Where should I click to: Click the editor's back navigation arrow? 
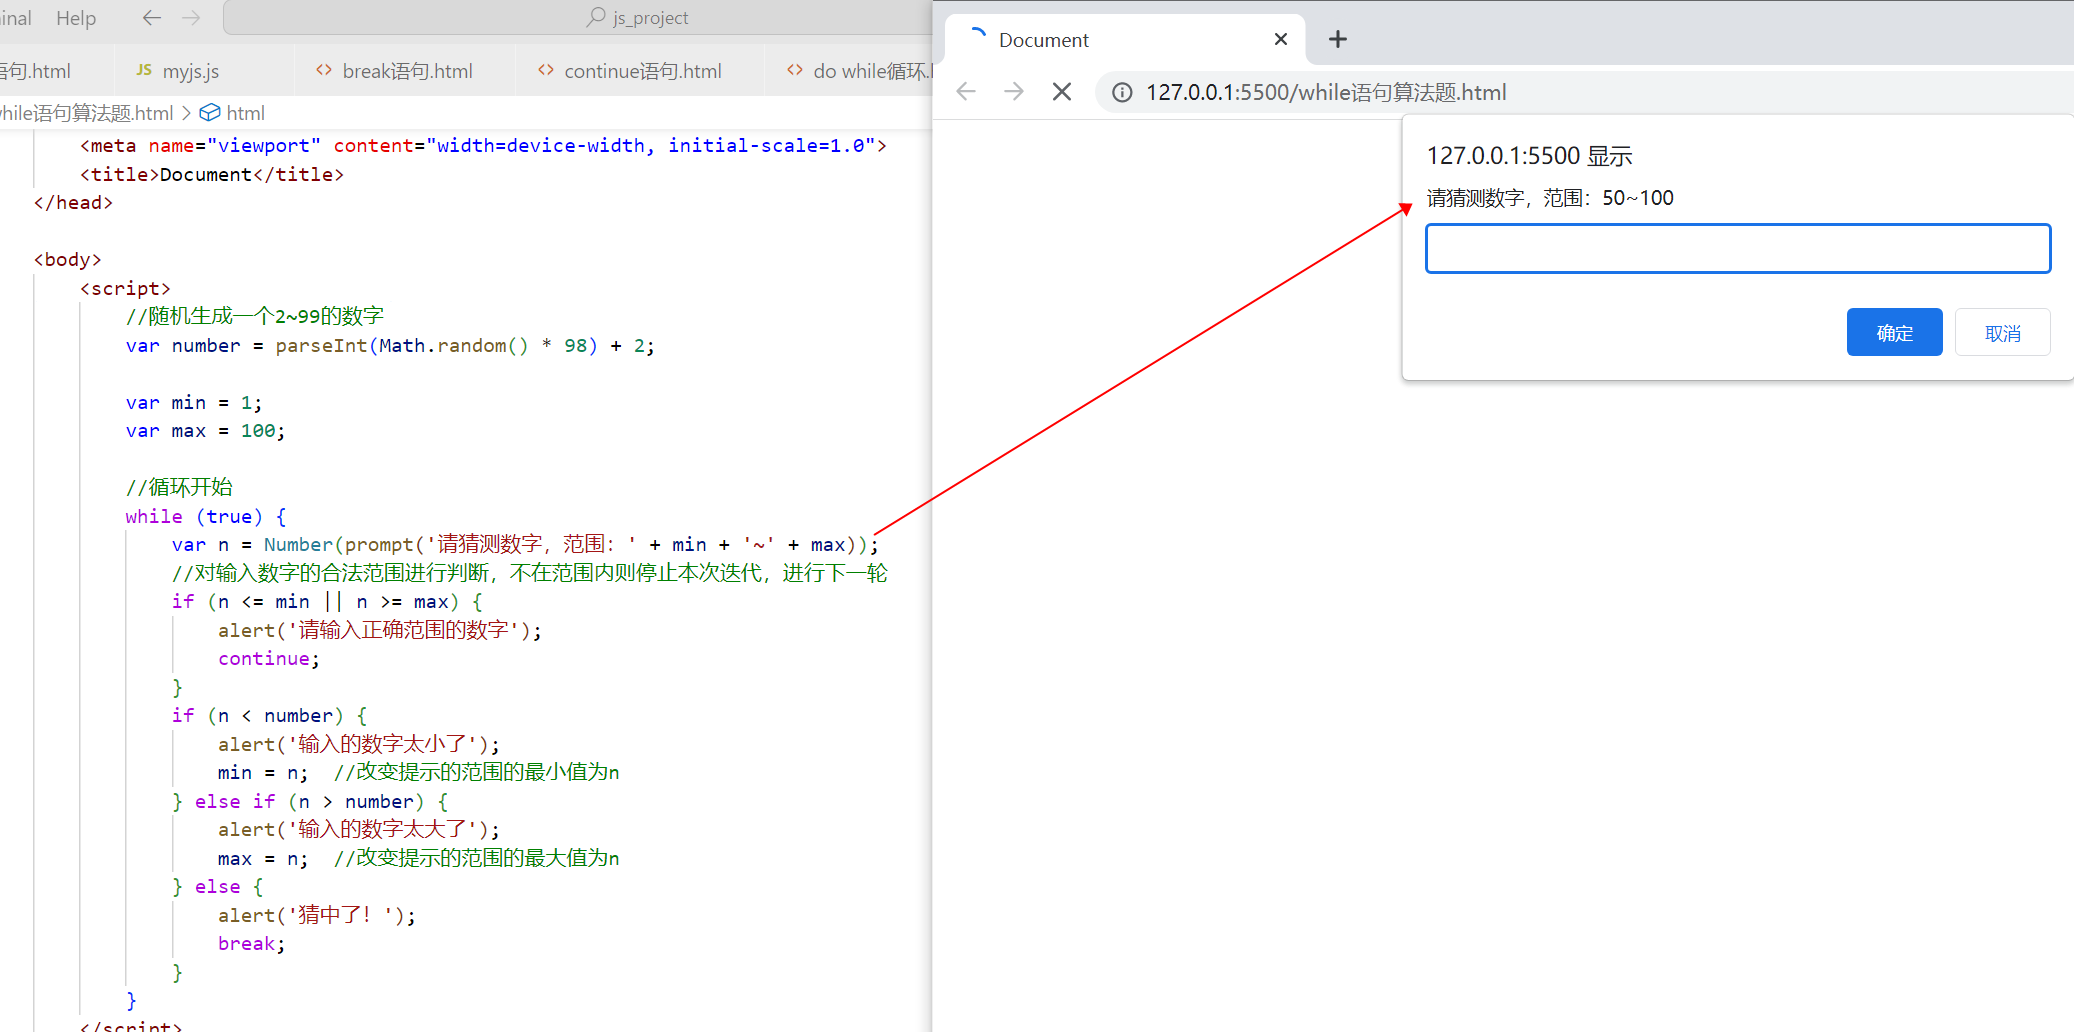pyautogui.click(x=151, y=17)
